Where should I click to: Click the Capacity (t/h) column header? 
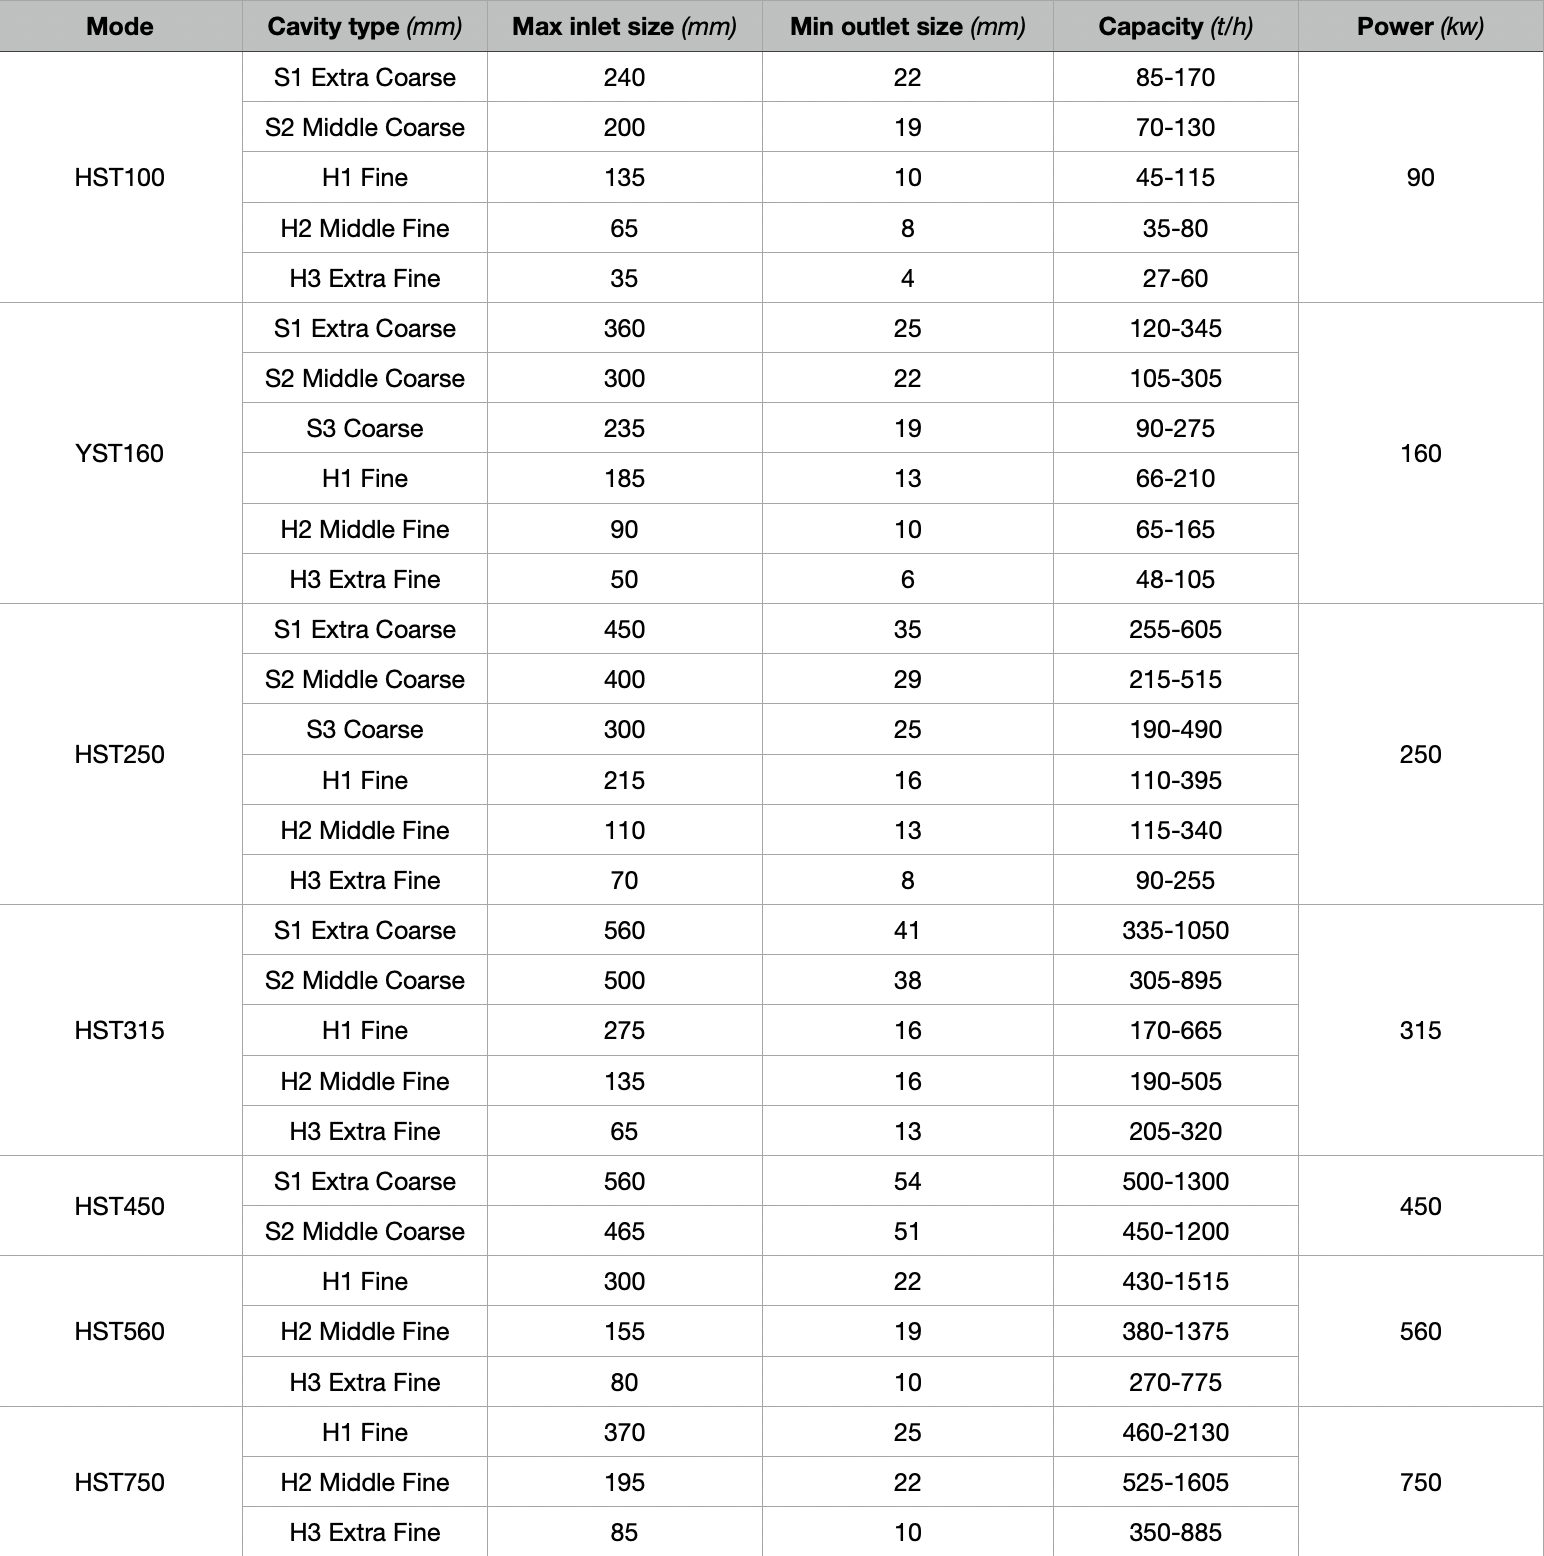[1175, 26]
